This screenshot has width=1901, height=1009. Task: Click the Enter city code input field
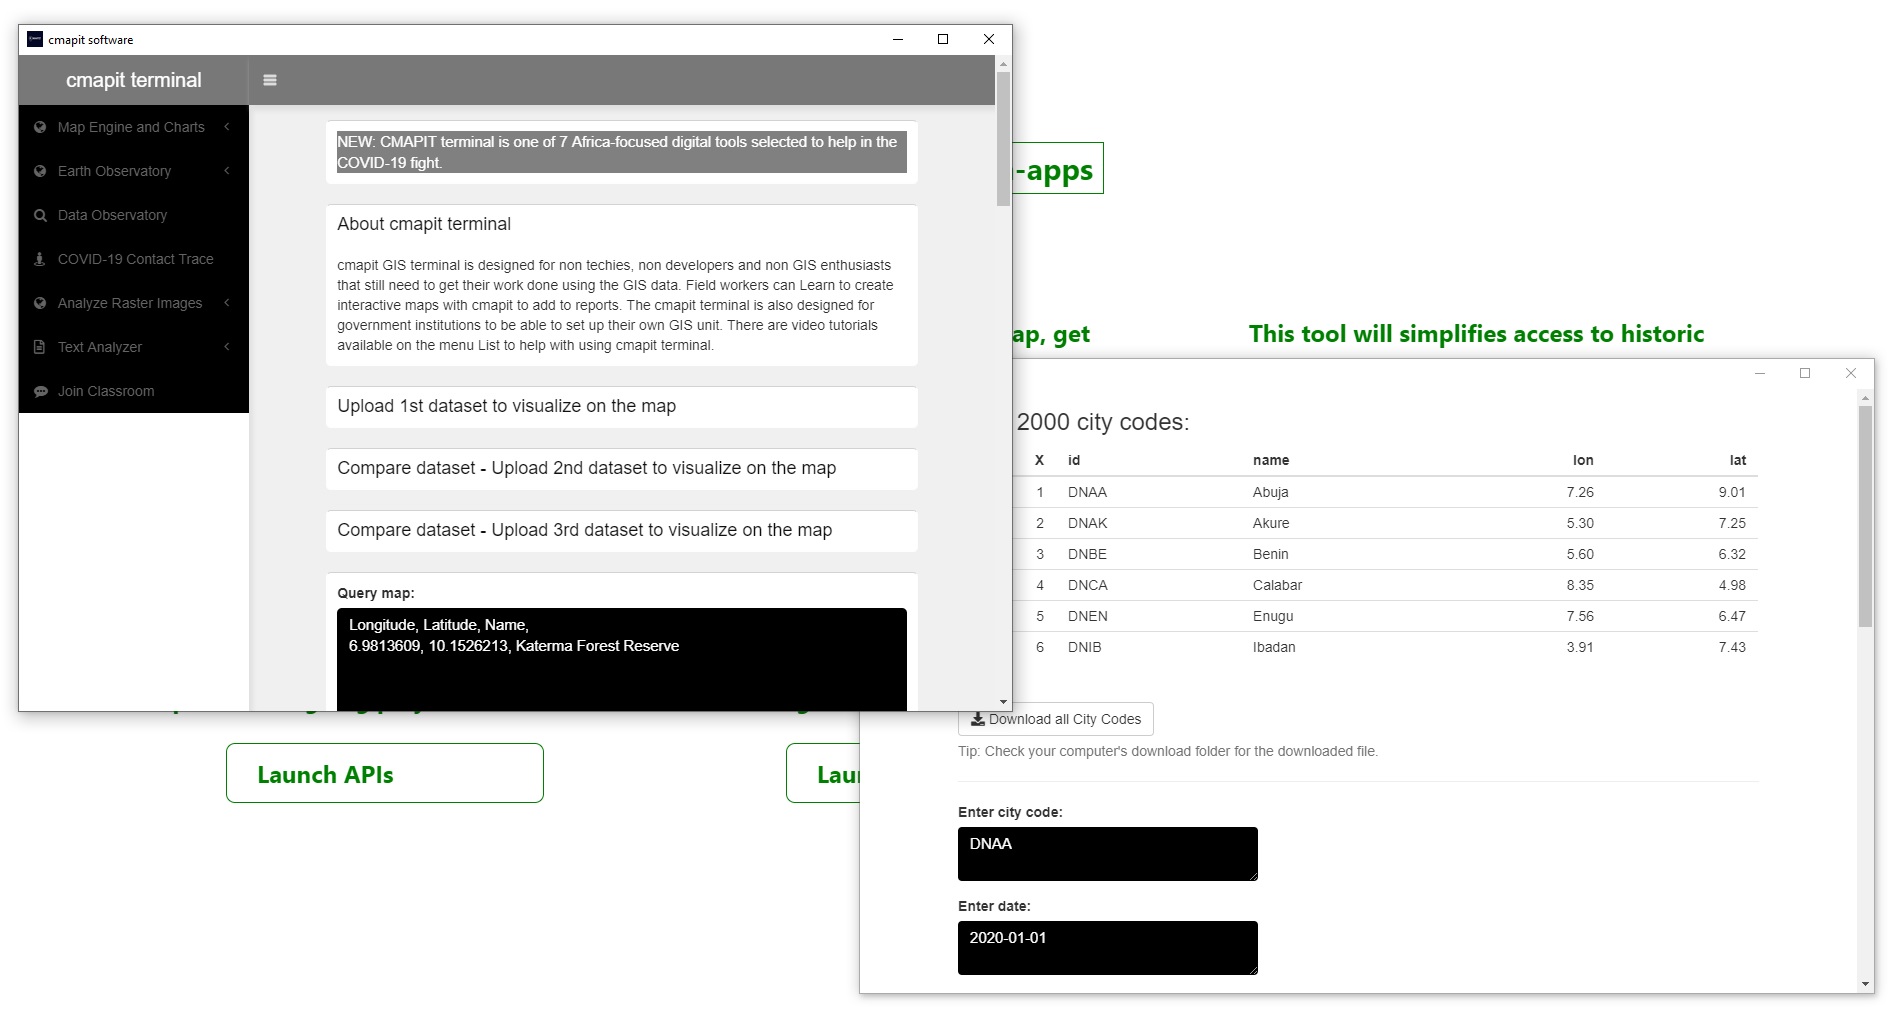coord(1108,854)
